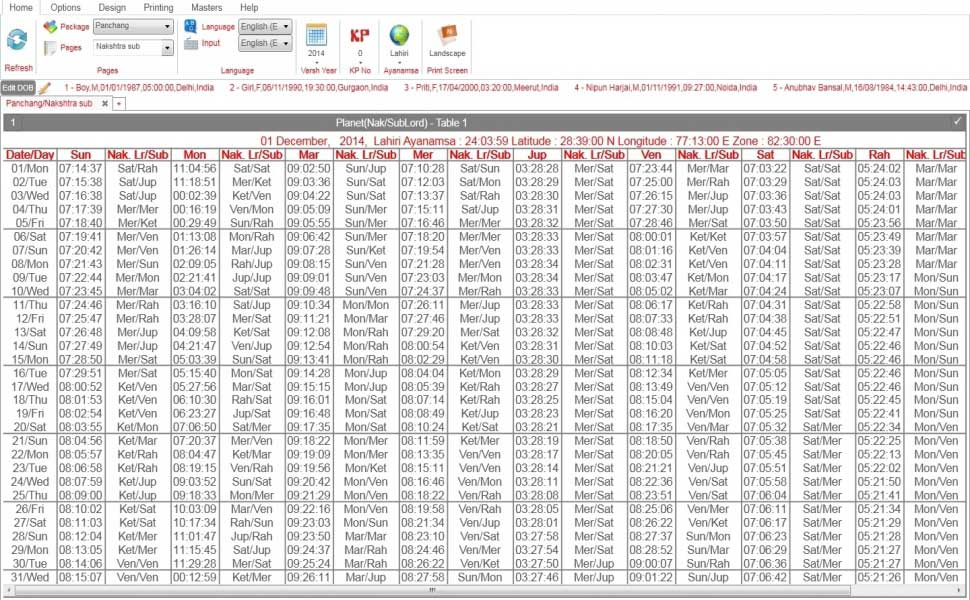This screenshot has width=970, height=600.
Task: Click the Refresh icon in the ribbon
Action: (17, 40)
